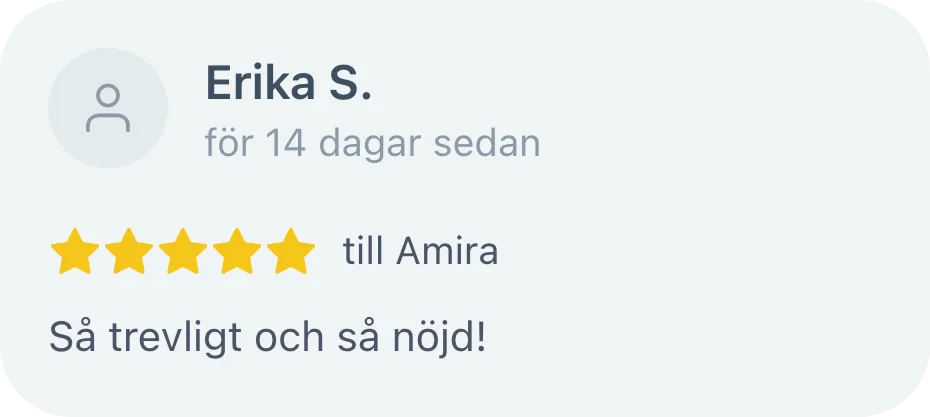The height and width of the screenshot is (417, 930).
Task: Click the word "nöjd!" in the review
Action: click(x=440, y=338)
